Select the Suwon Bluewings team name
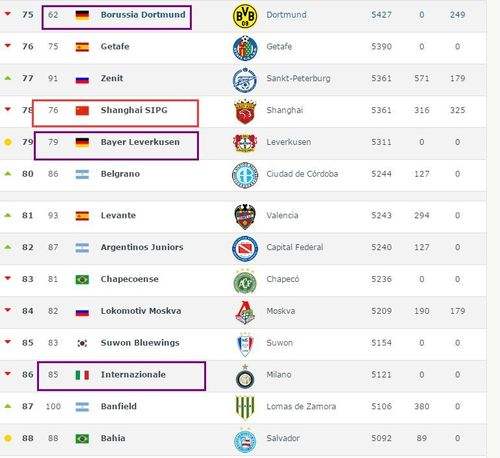The width and height of the screenshot is (500, 458). pos(140,343)
